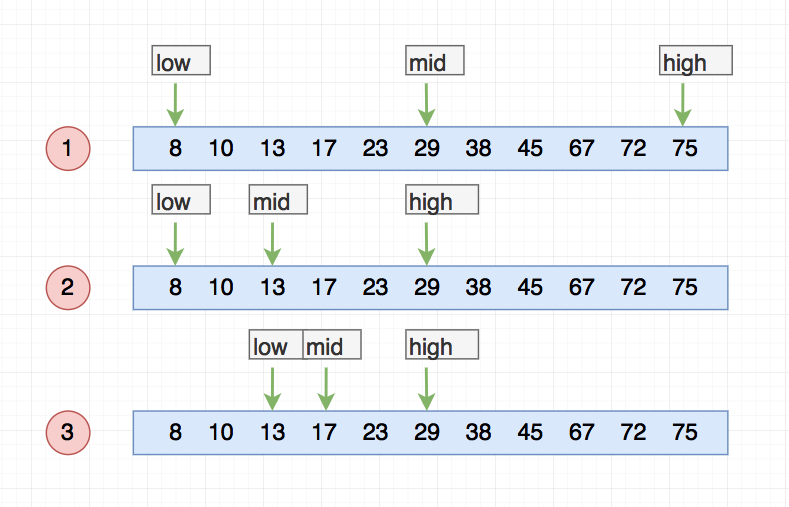Click number 17 in the third array
This screenshot has width=789, height=507.
point(324,433)
